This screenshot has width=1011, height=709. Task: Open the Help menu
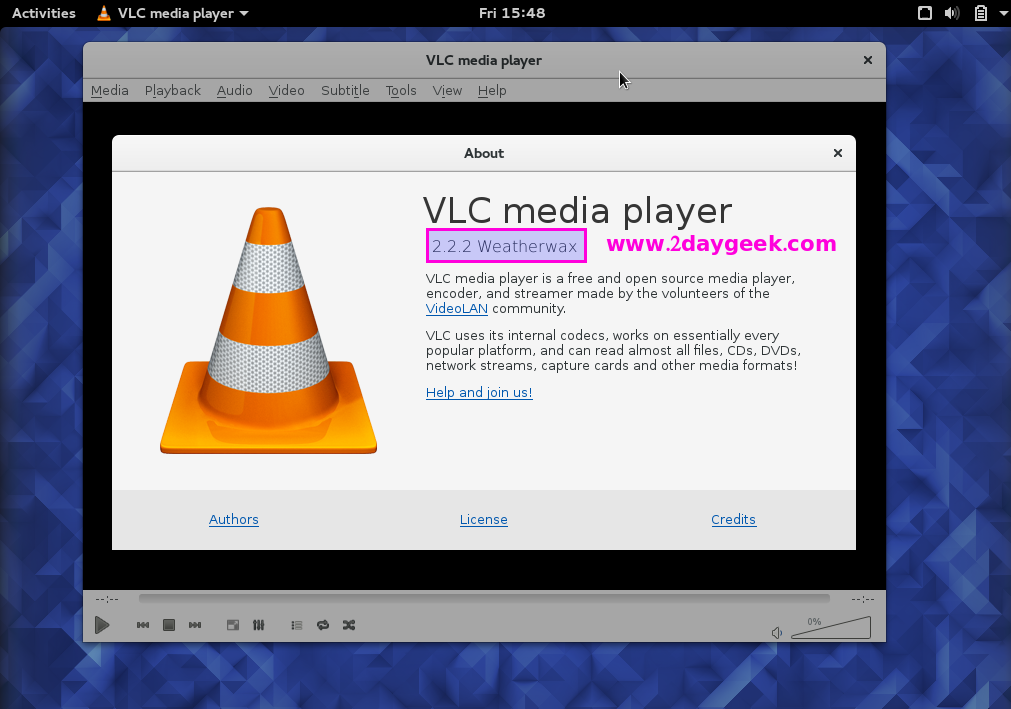click(x=492, y=91)
